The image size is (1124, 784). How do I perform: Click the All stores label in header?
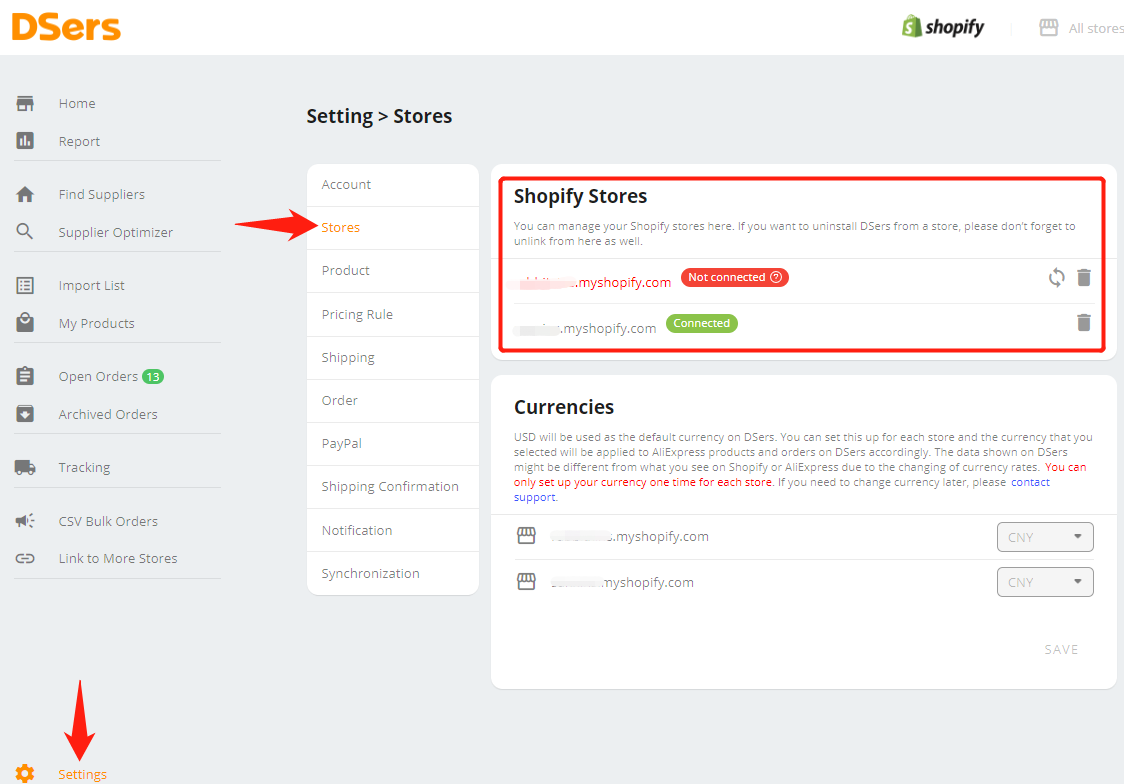[1096, 29]
